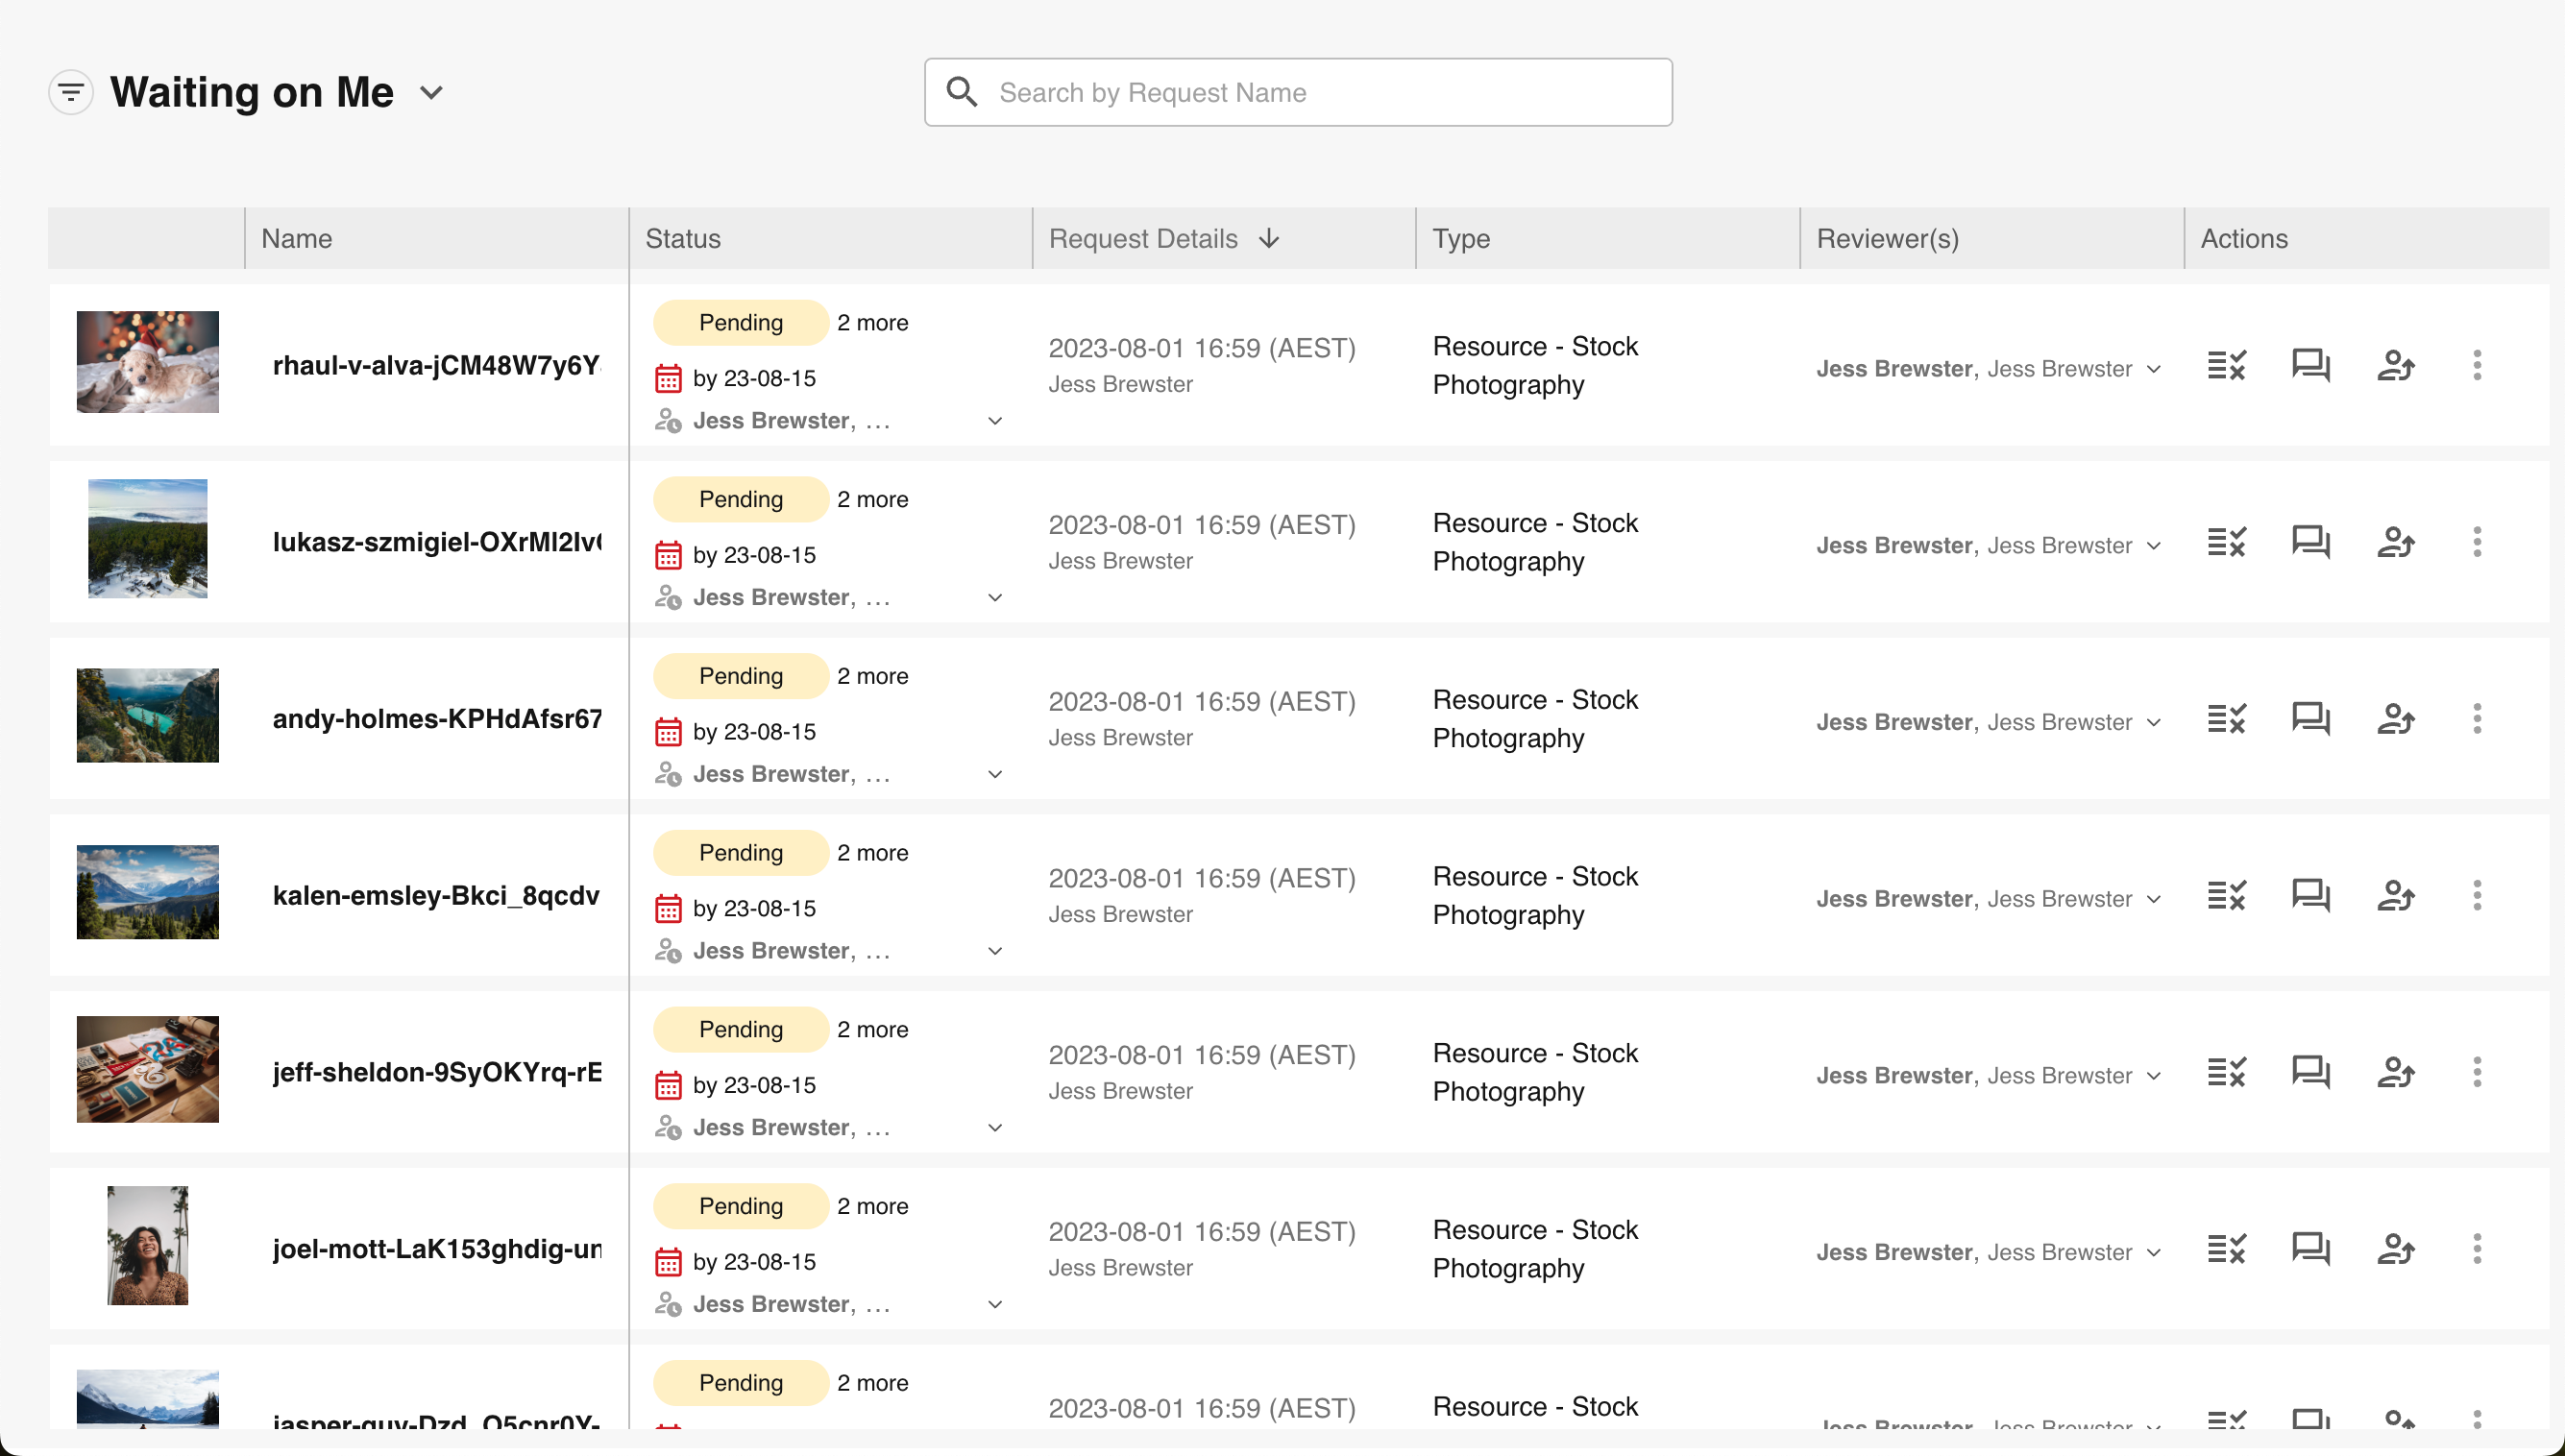Open the three-dot more menu for kalen-emsley row

point(2477,895)
